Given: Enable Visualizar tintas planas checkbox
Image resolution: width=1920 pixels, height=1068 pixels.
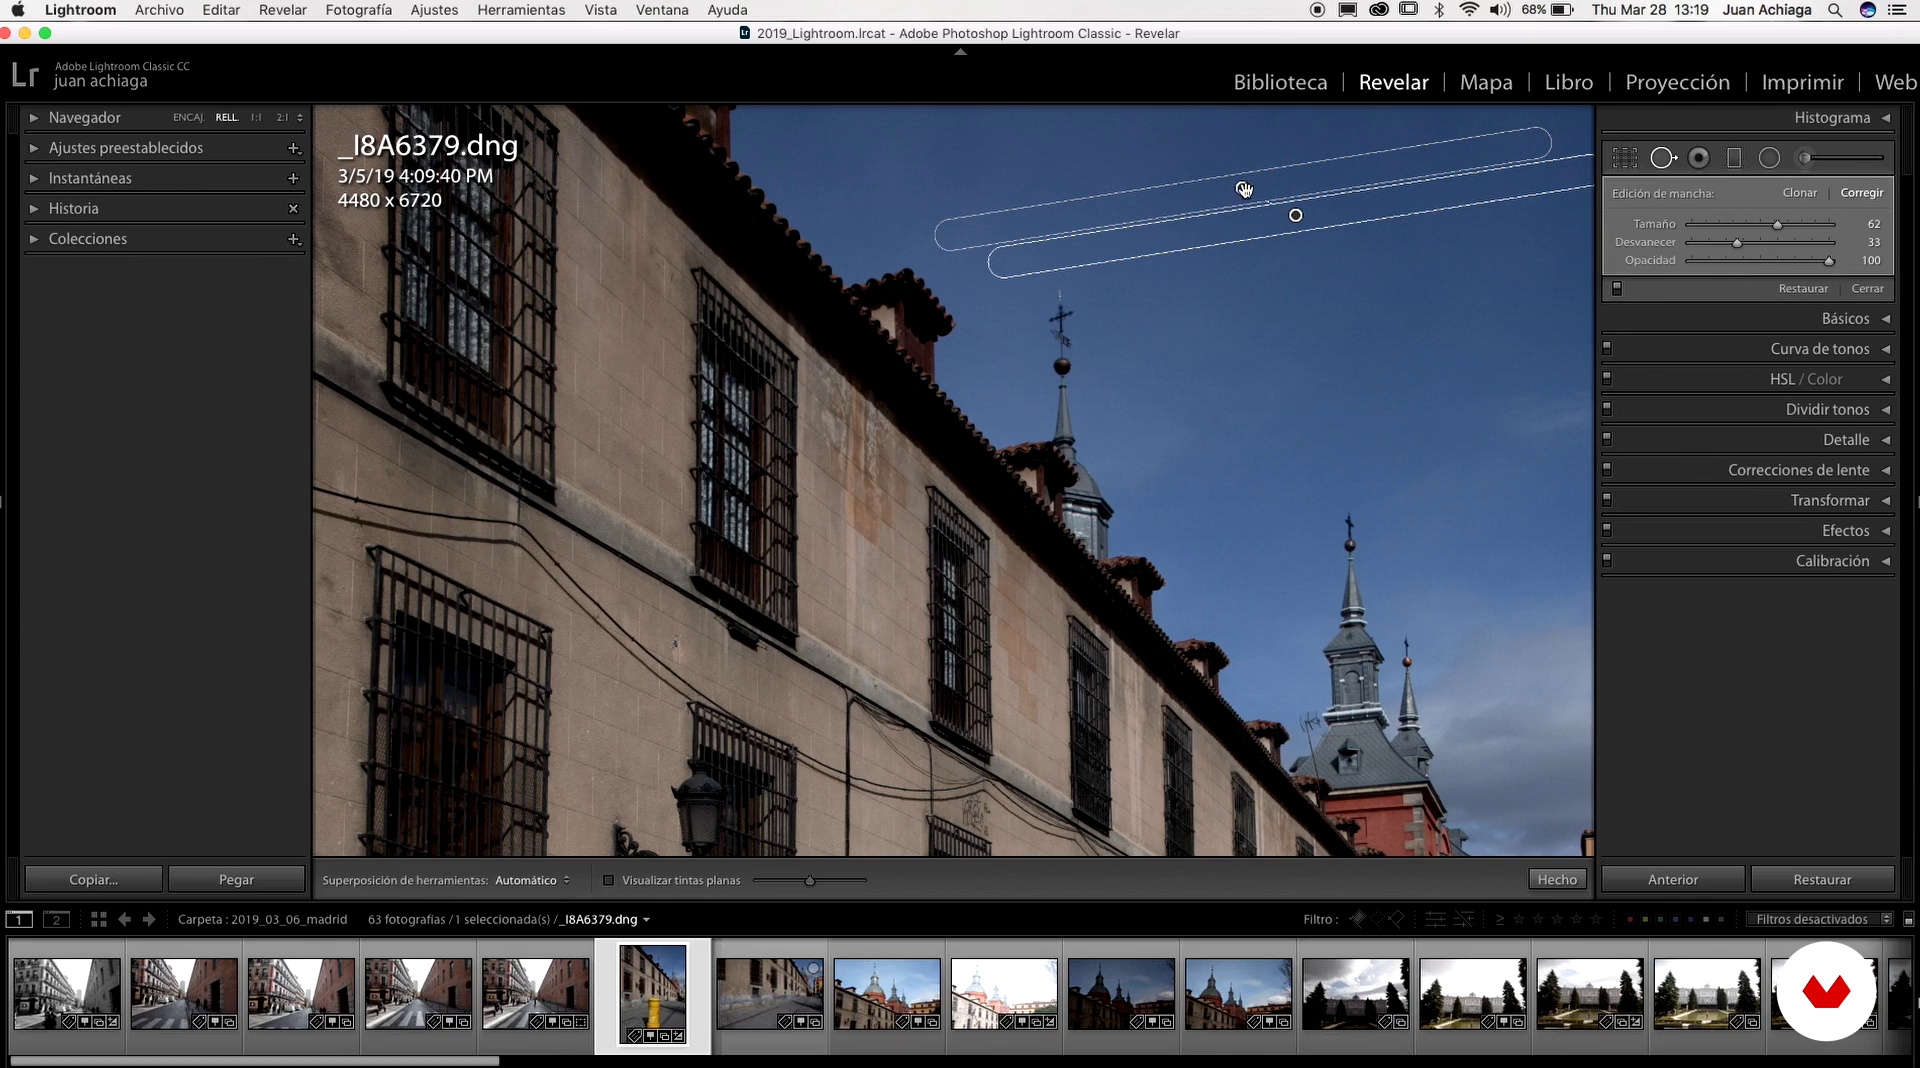Looking at the screenshot, I should 608,880.
